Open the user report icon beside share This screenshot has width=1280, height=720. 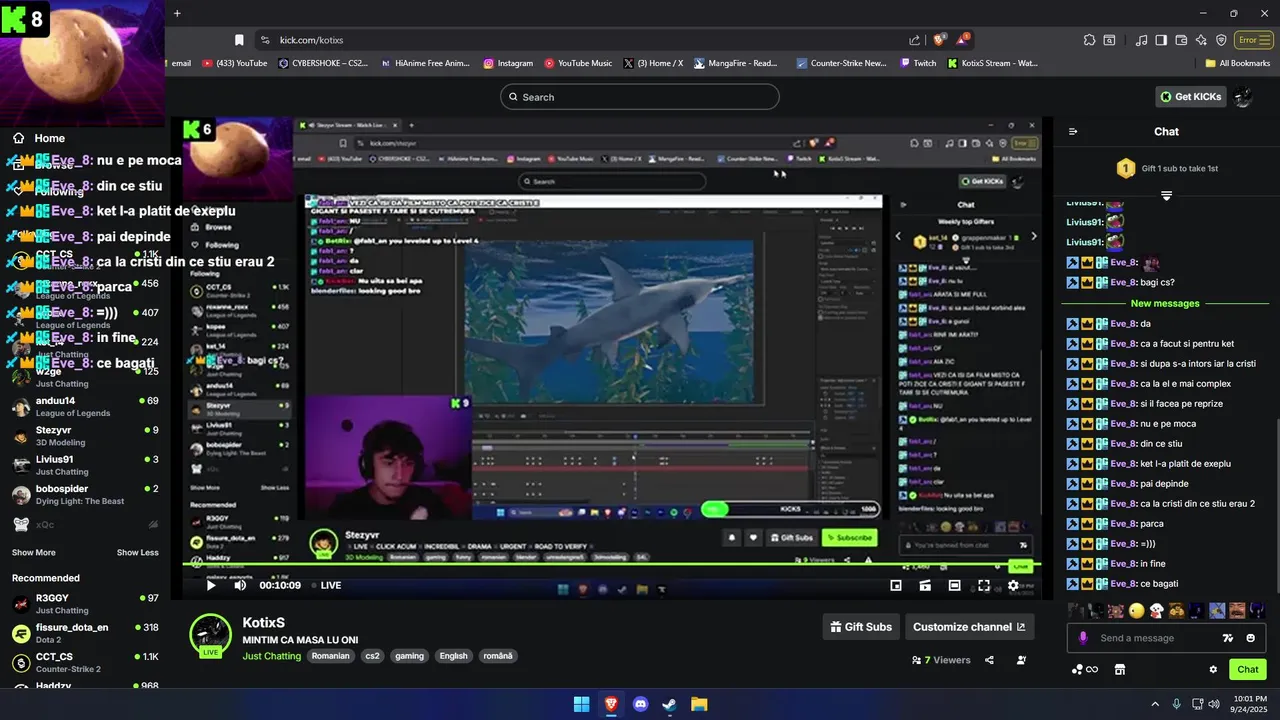point(1021,660)
